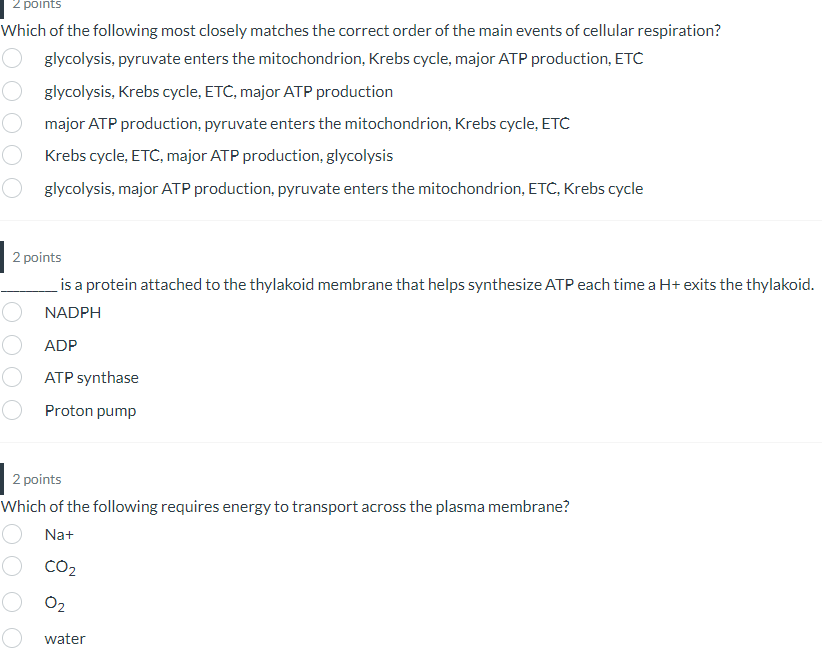Choose NADPH for the thylakoid membrane question
Viewport: 822px width, 670px height.
point(11,311)
